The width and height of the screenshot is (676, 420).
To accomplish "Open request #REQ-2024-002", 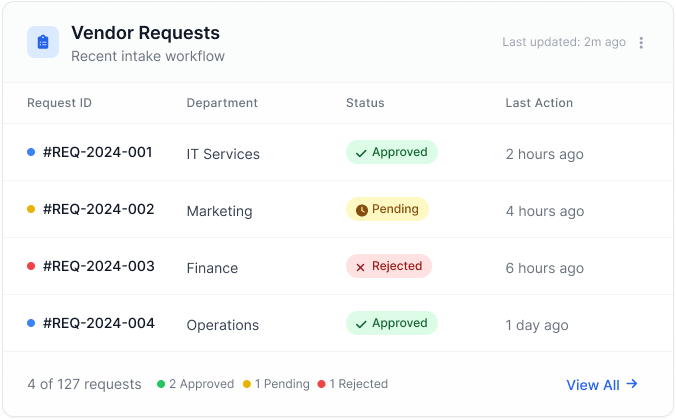I will (x=98, y=210).
